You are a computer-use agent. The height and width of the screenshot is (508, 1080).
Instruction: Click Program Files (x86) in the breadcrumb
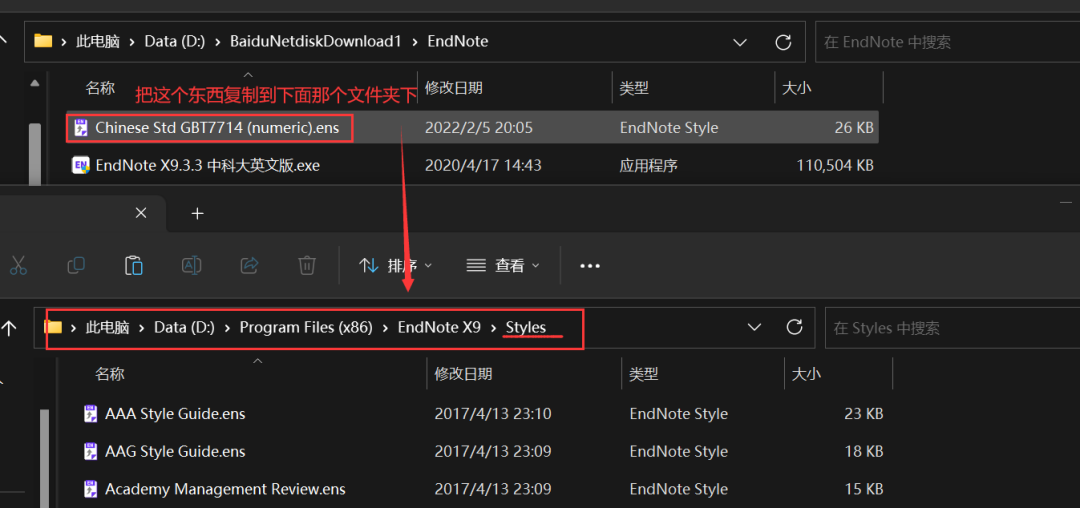[x=306, y=328]
